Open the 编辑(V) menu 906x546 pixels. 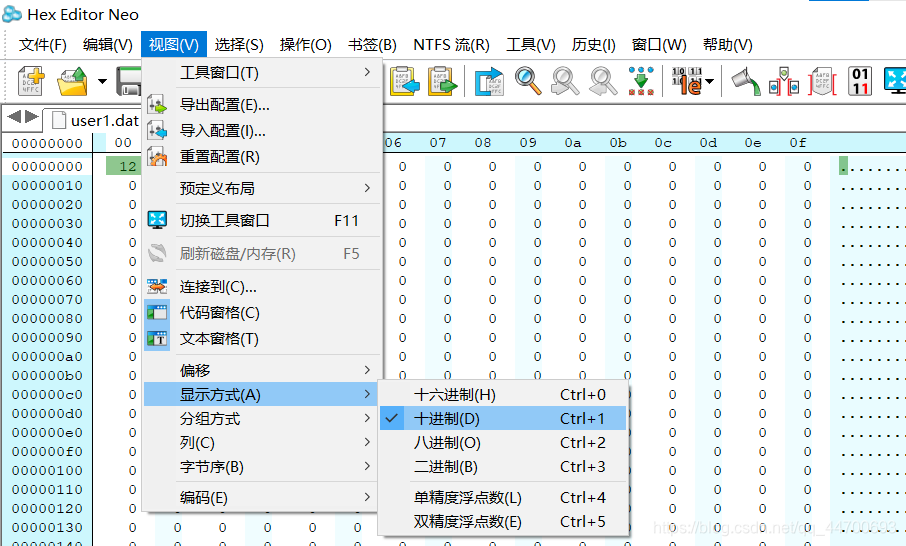107,44
